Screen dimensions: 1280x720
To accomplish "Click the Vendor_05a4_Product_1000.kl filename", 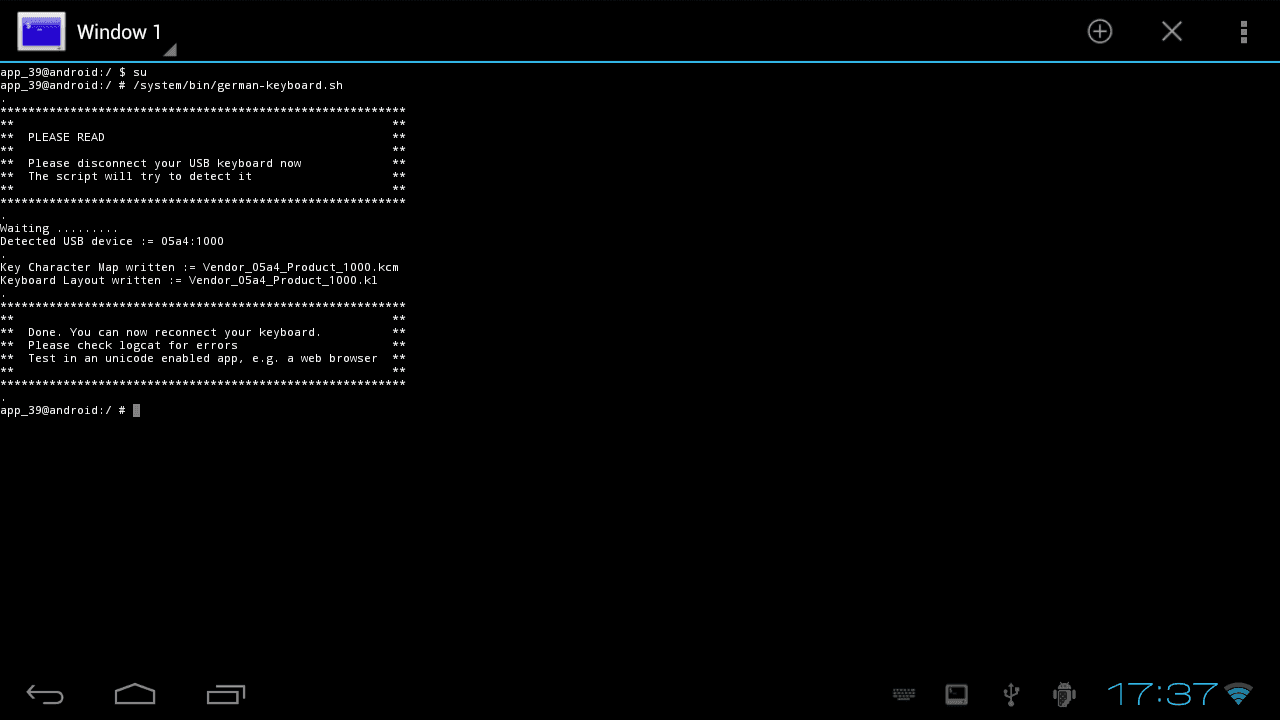I will (x=283, y=280).
